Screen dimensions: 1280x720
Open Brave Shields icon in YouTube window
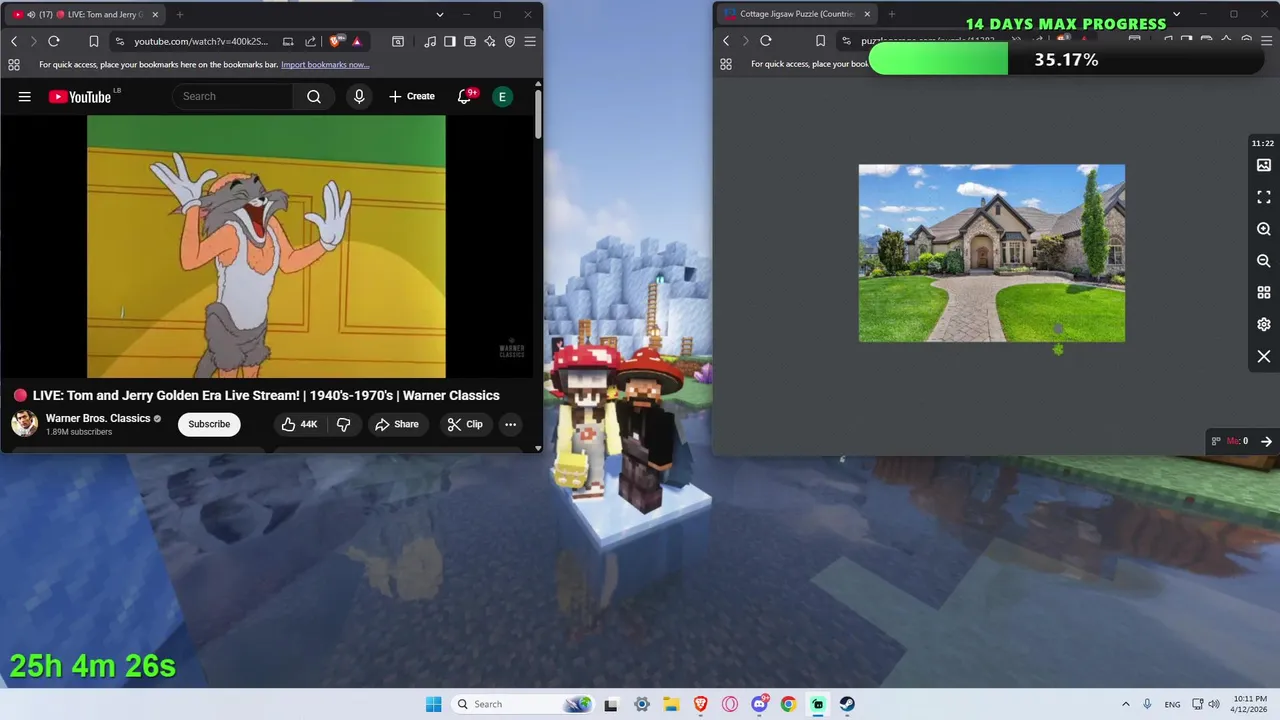tap(335, 41)
